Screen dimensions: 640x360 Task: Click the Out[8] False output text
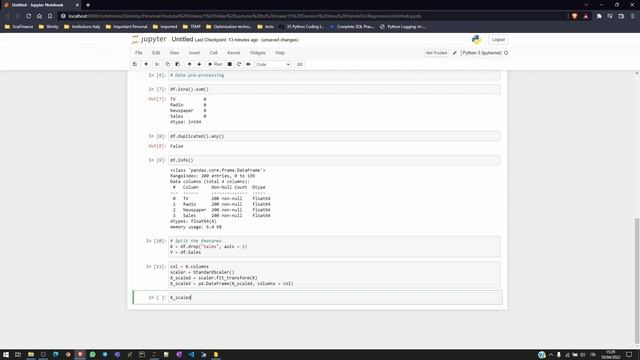(x=176, y=146)
